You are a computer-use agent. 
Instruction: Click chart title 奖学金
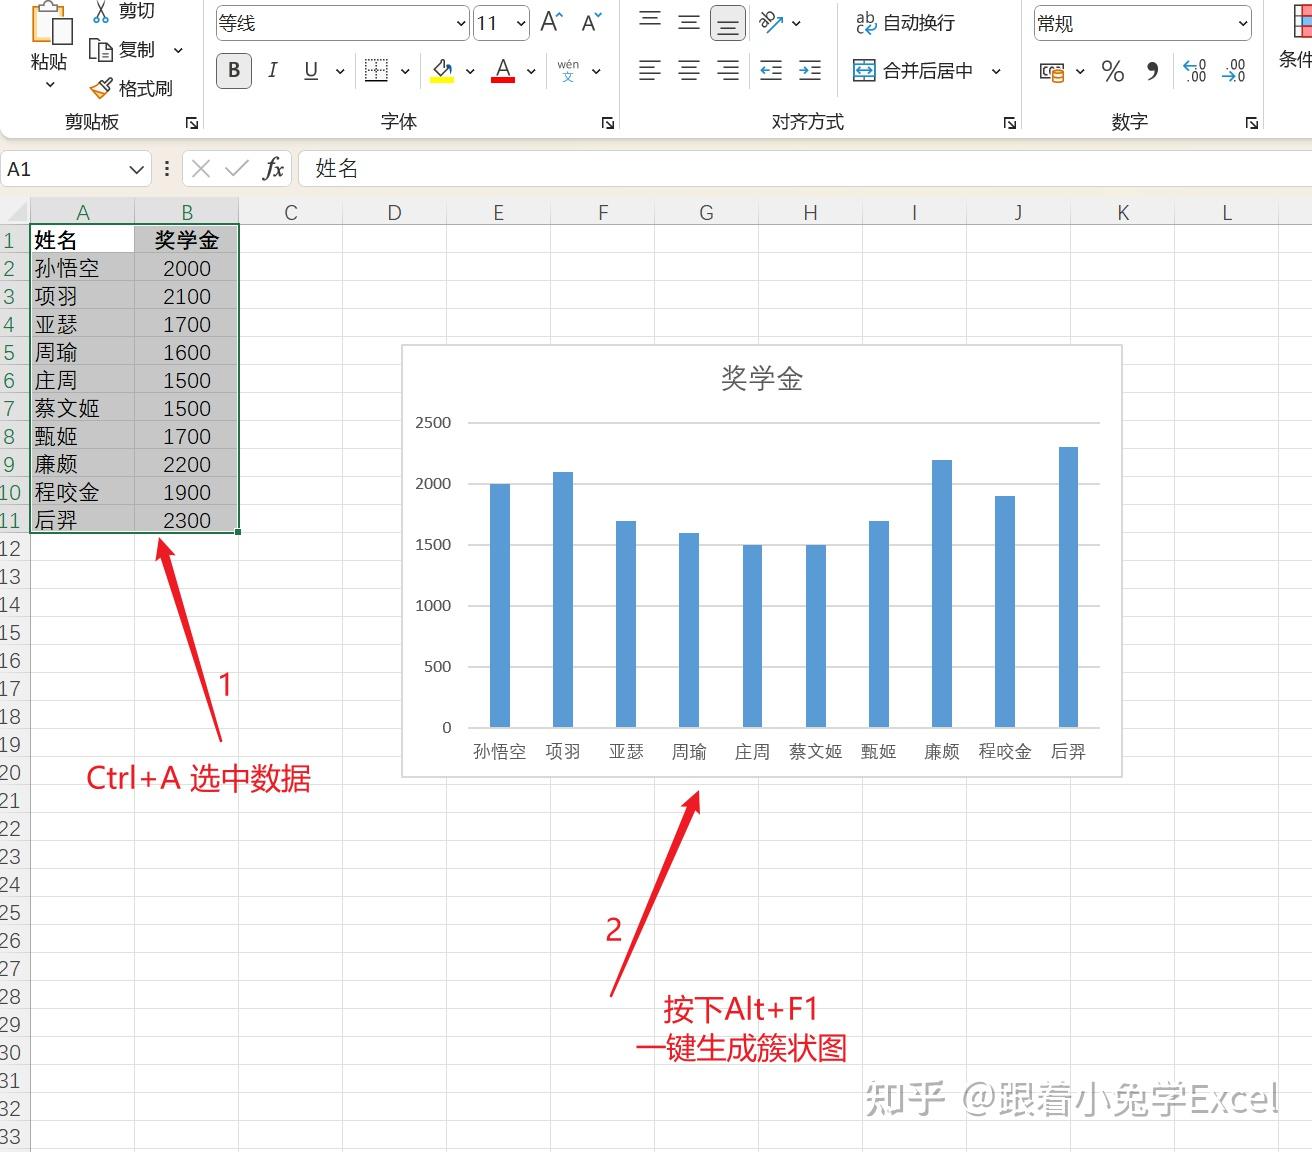click(762, 379)
